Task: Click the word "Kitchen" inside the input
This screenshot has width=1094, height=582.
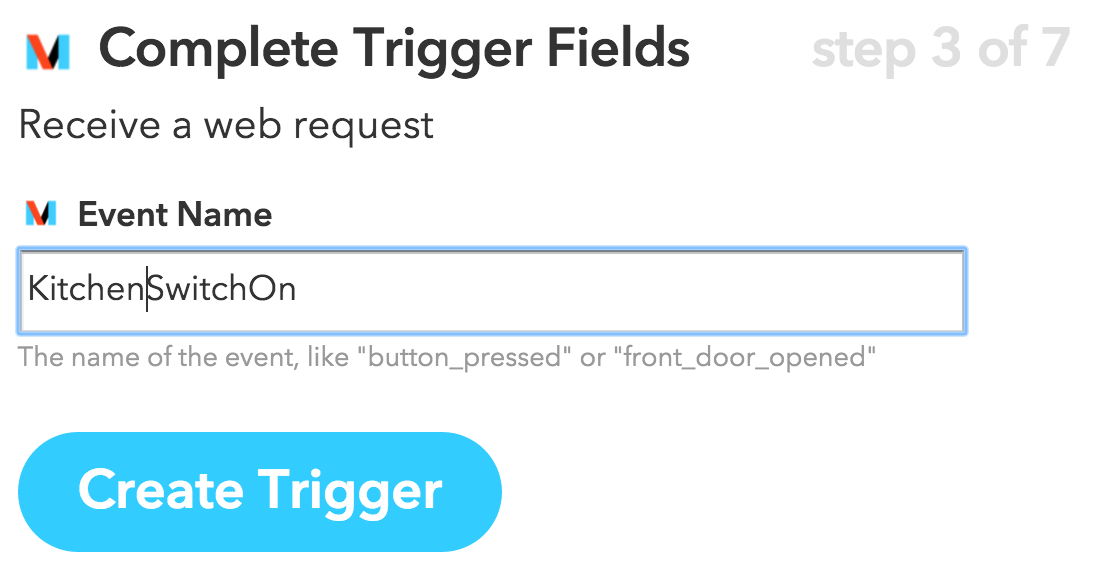Action: (86, 289)
